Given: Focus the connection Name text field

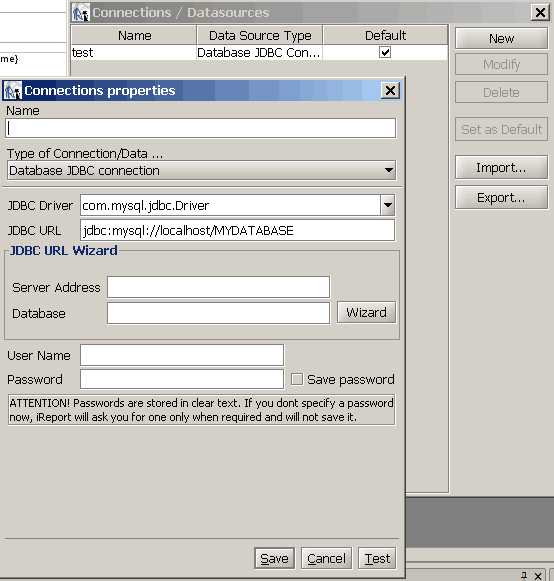Looking at the screenshot, I should click(201, 128).
